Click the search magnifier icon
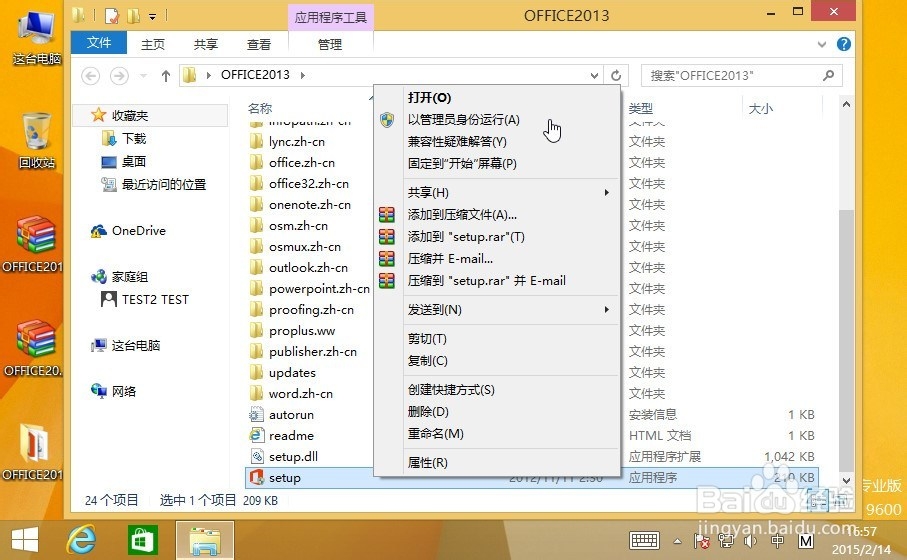This screenshot has width=907, height=560. (x=828, y=75)
